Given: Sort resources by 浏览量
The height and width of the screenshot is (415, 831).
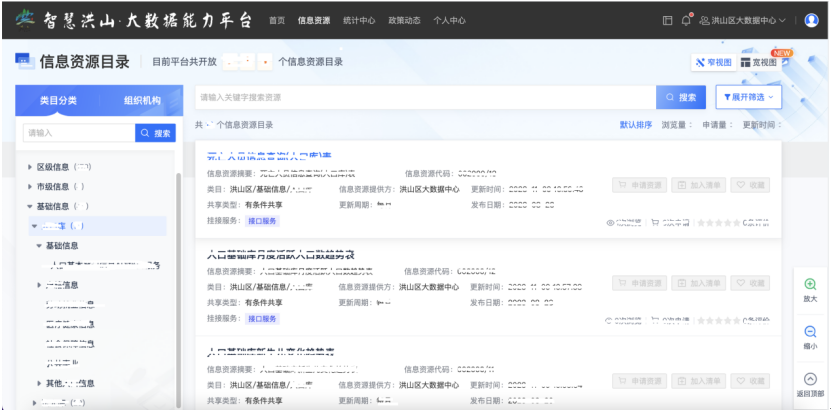Looking at the screenshot, I should 677,125.
